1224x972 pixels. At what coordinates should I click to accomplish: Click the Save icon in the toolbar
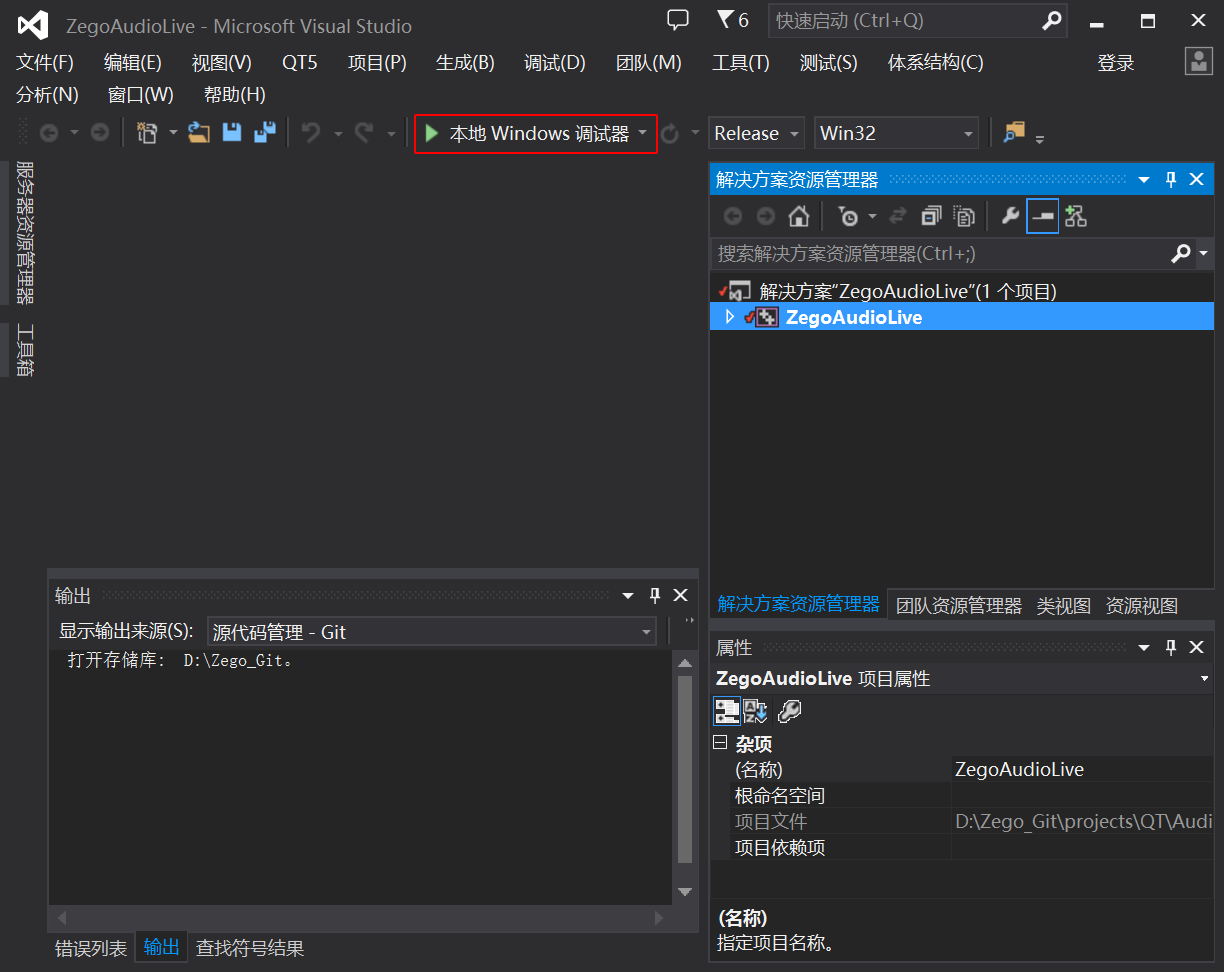point(232,133)
